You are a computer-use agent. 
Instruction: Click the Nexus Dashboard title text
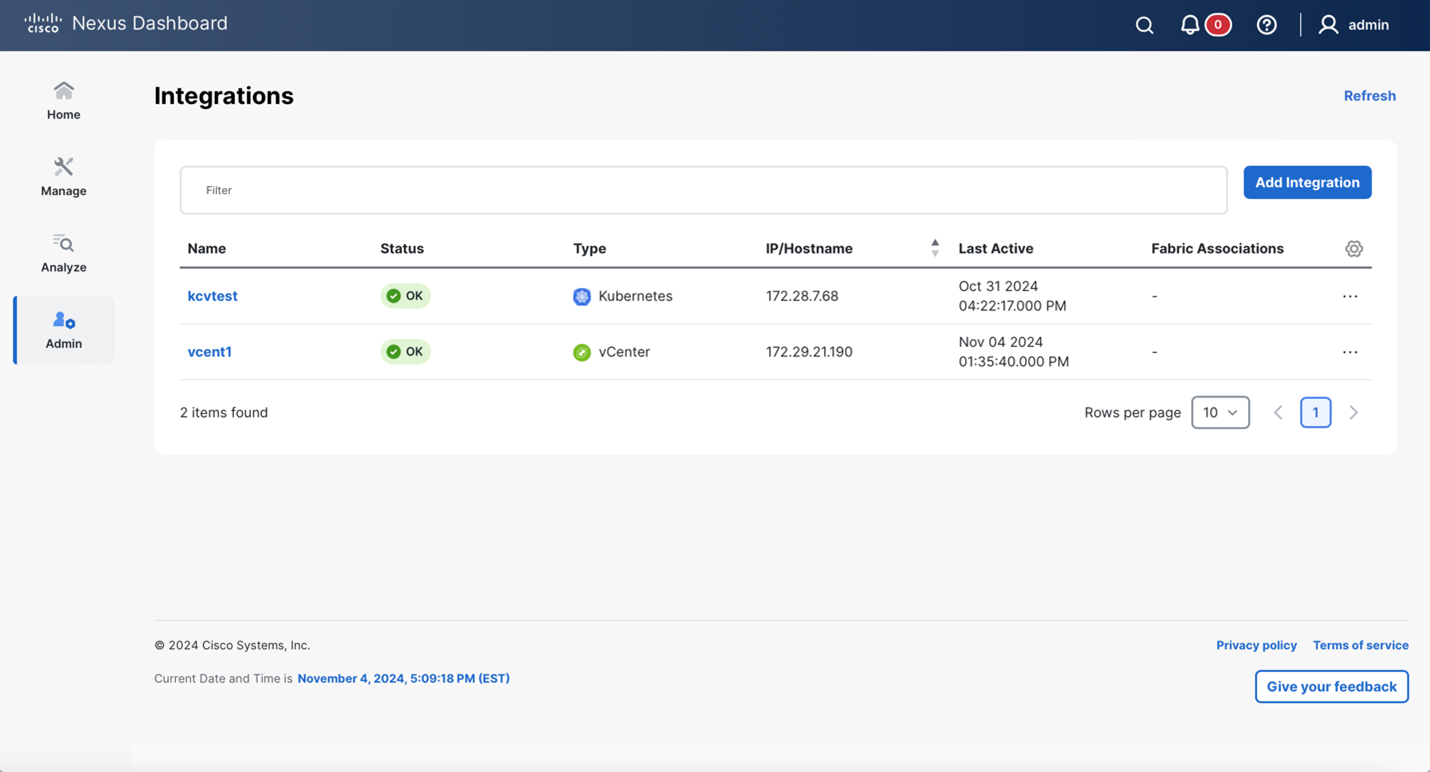coord(150,23)
